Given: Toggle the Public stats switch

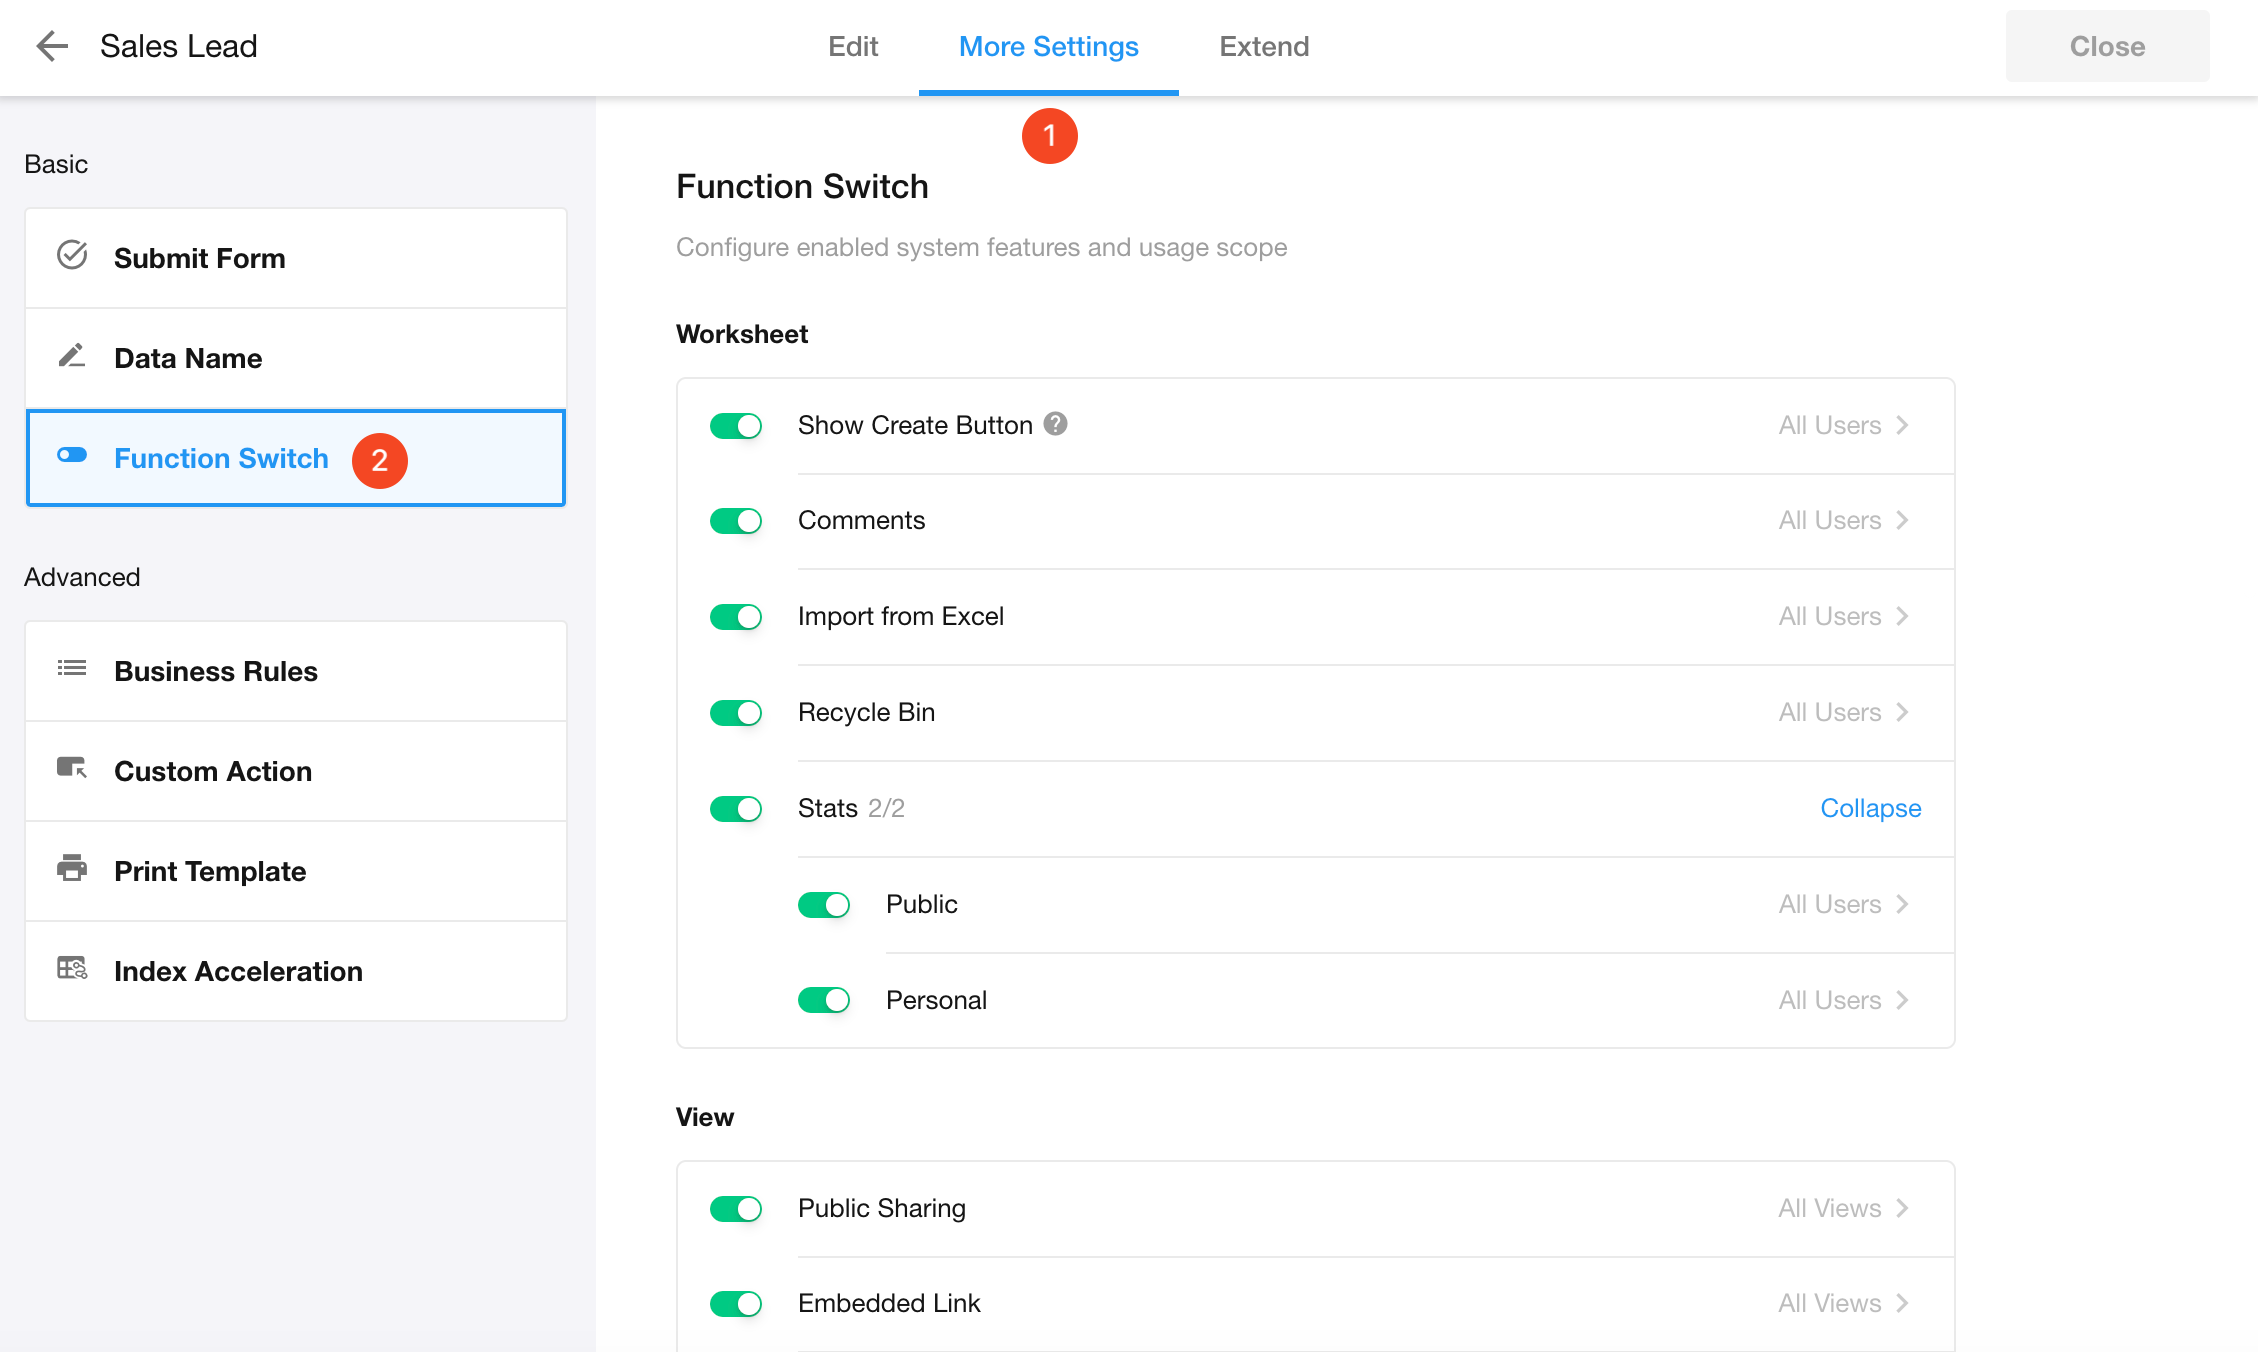Looking at the screenshot, I should pyautogui.click(x=824, y=905).
